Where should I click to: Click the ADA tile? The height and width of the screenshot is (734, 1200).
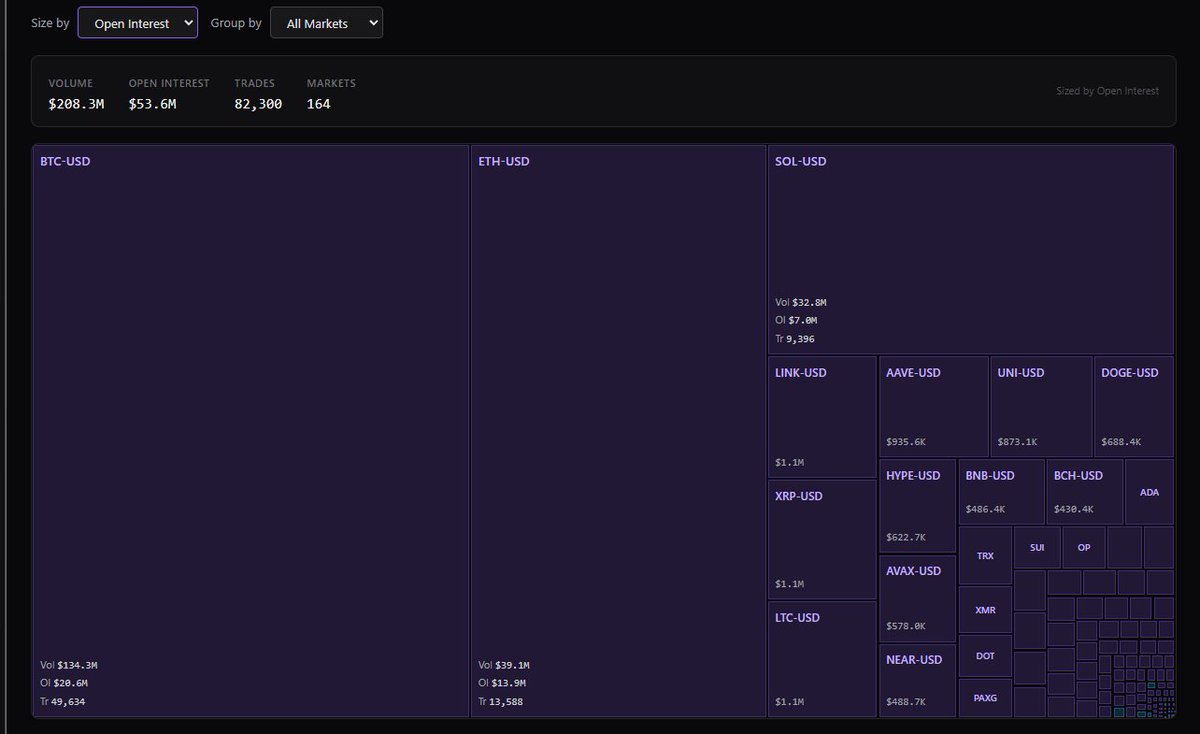pyautogui.click(x=1149, y=492)
